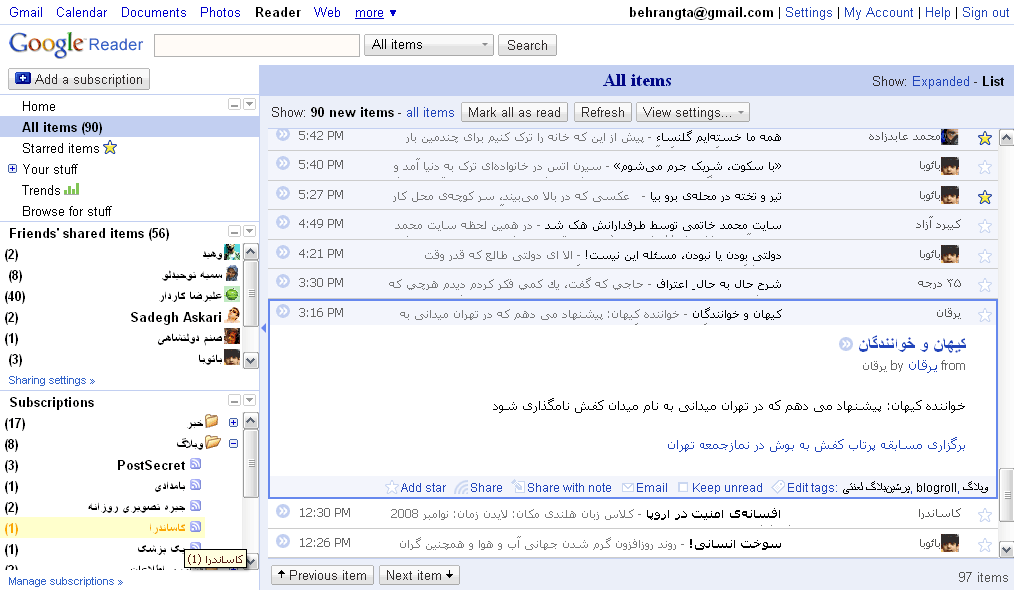Open the Sharing settings link

pyautogui.click(x=48, y=380)
